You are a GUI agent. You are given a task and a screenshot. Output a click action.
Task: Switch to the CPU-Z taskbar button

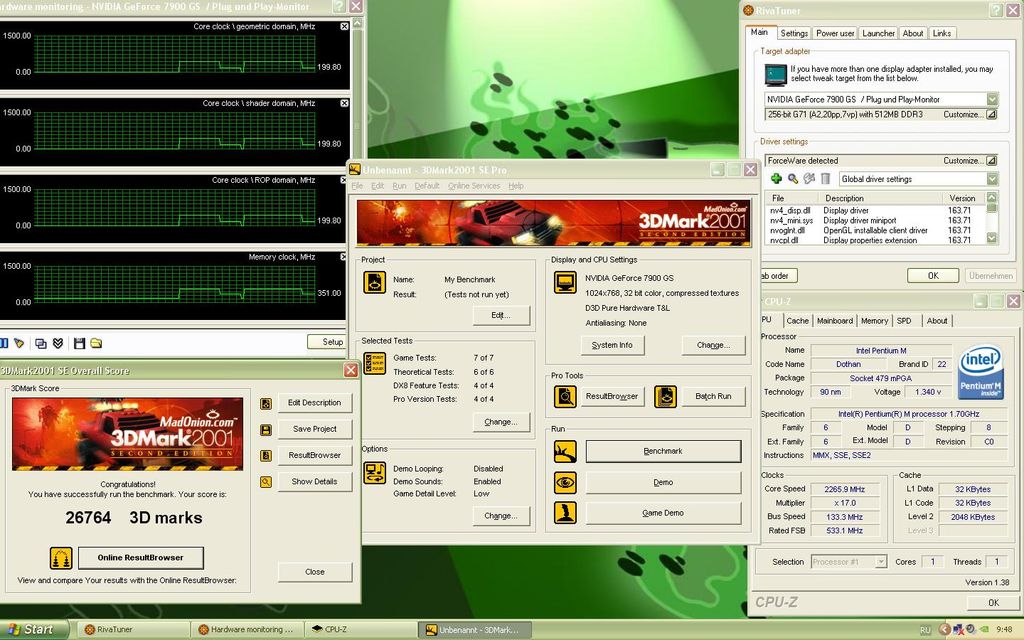click(x=359, y=630)
